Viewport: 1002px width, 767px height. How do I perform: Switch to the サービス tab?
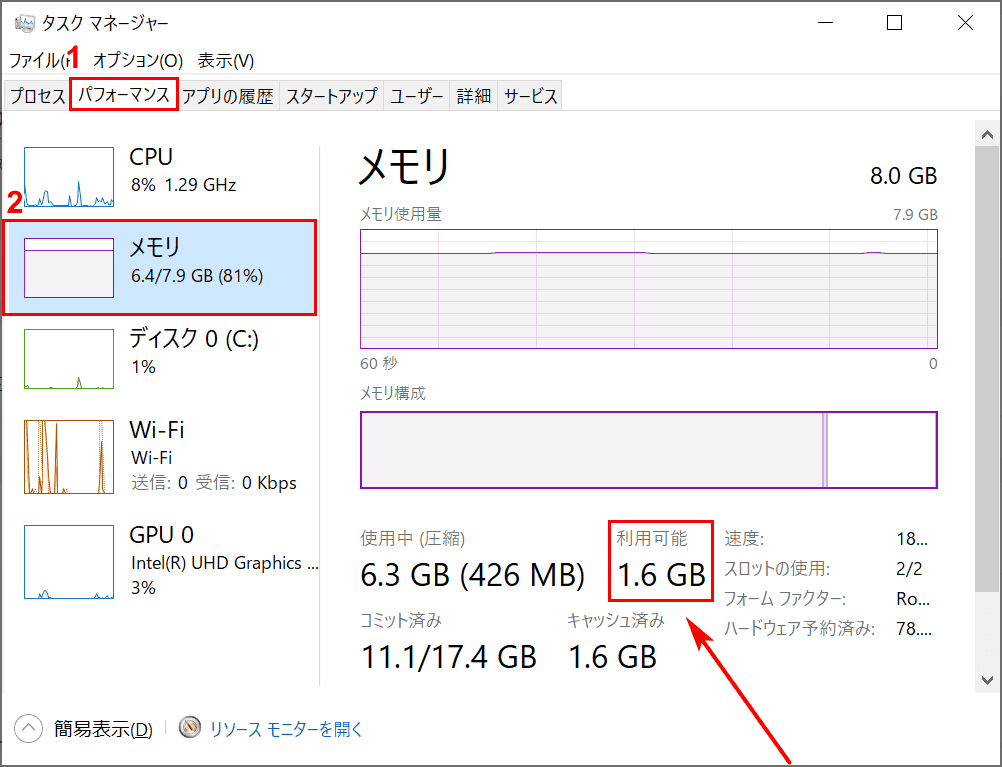(x=530, y=96)
